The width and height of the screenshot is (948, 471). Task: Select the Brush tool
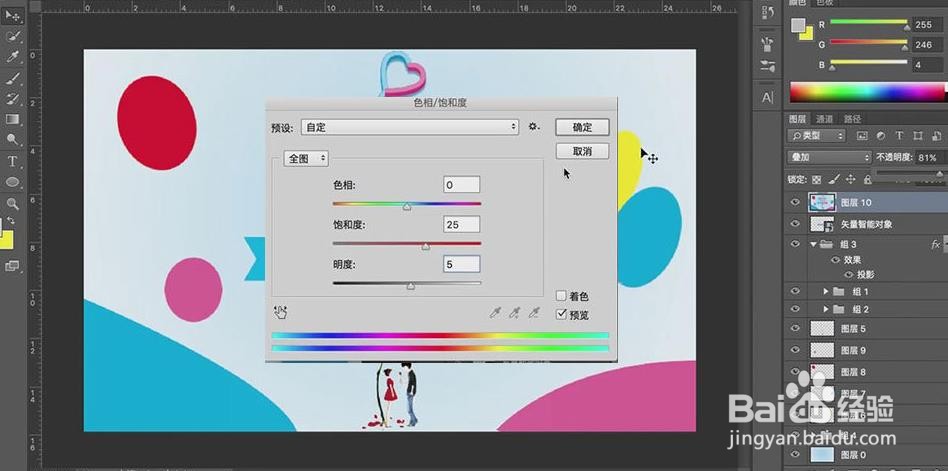coord(12,78)
